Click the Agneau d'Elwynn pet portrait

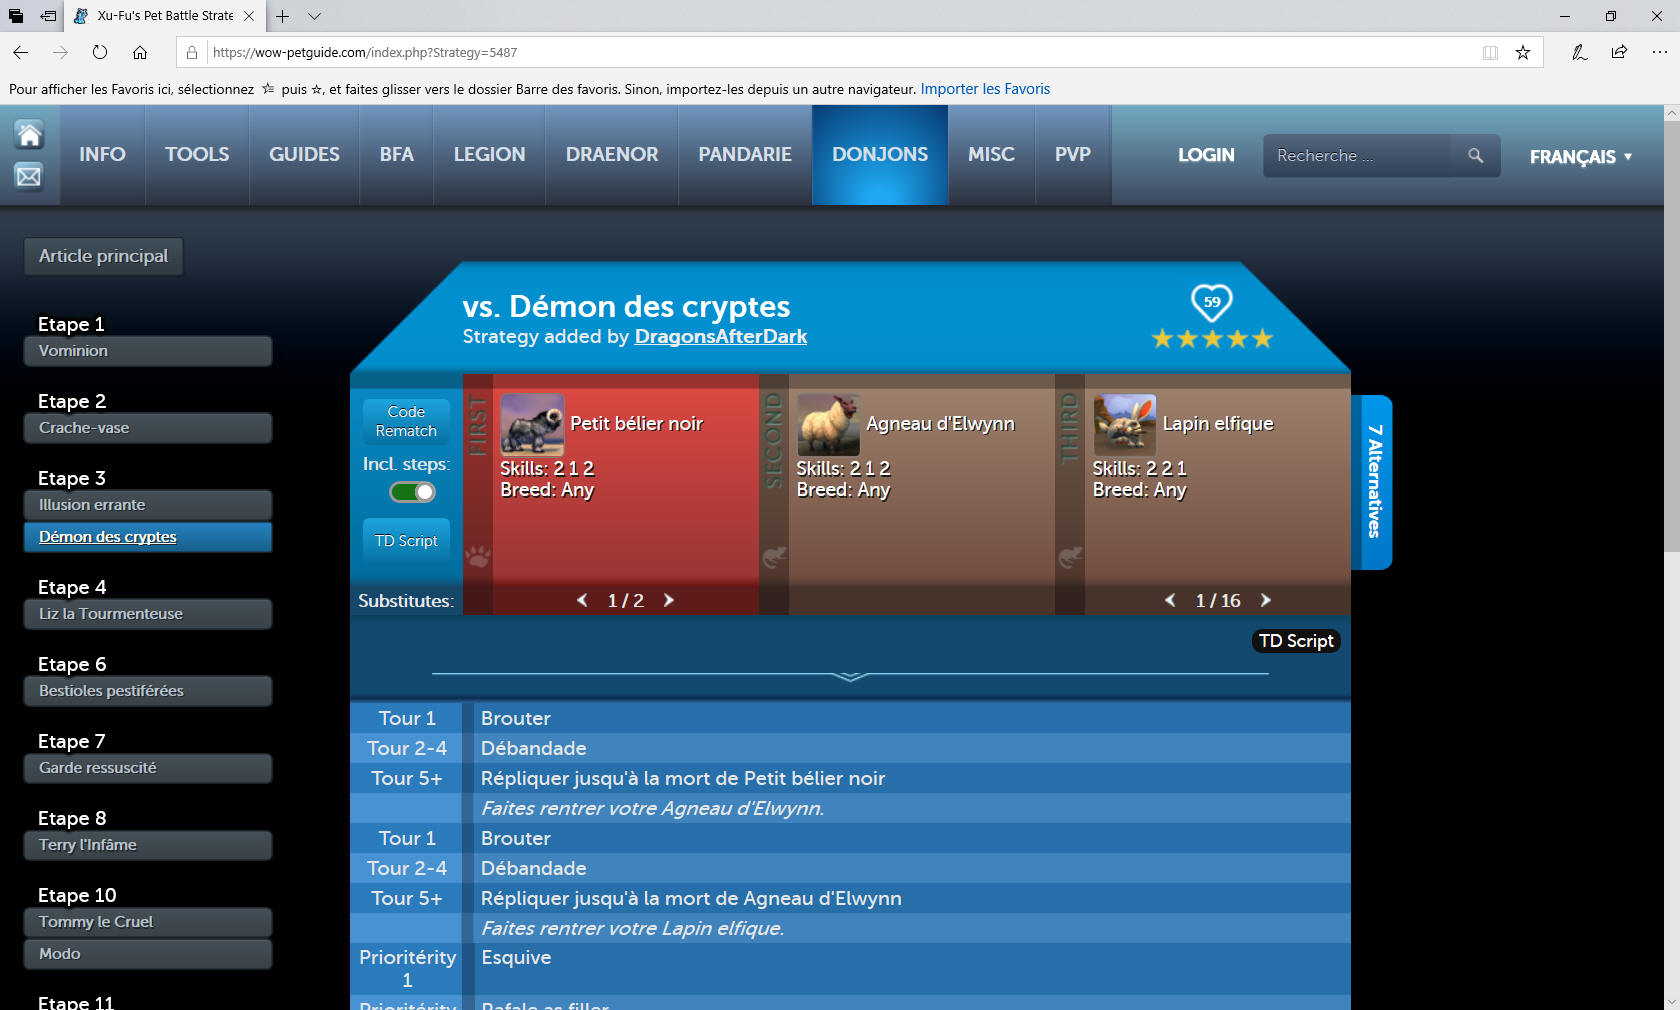828,424
